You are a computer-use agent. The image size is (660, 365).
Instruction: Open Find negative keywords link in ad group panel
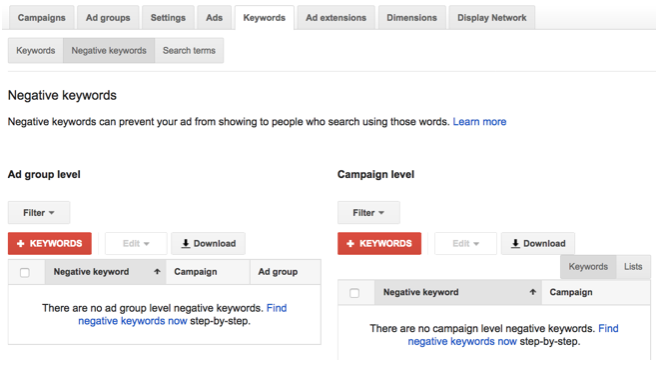click(x=182, y=314)
